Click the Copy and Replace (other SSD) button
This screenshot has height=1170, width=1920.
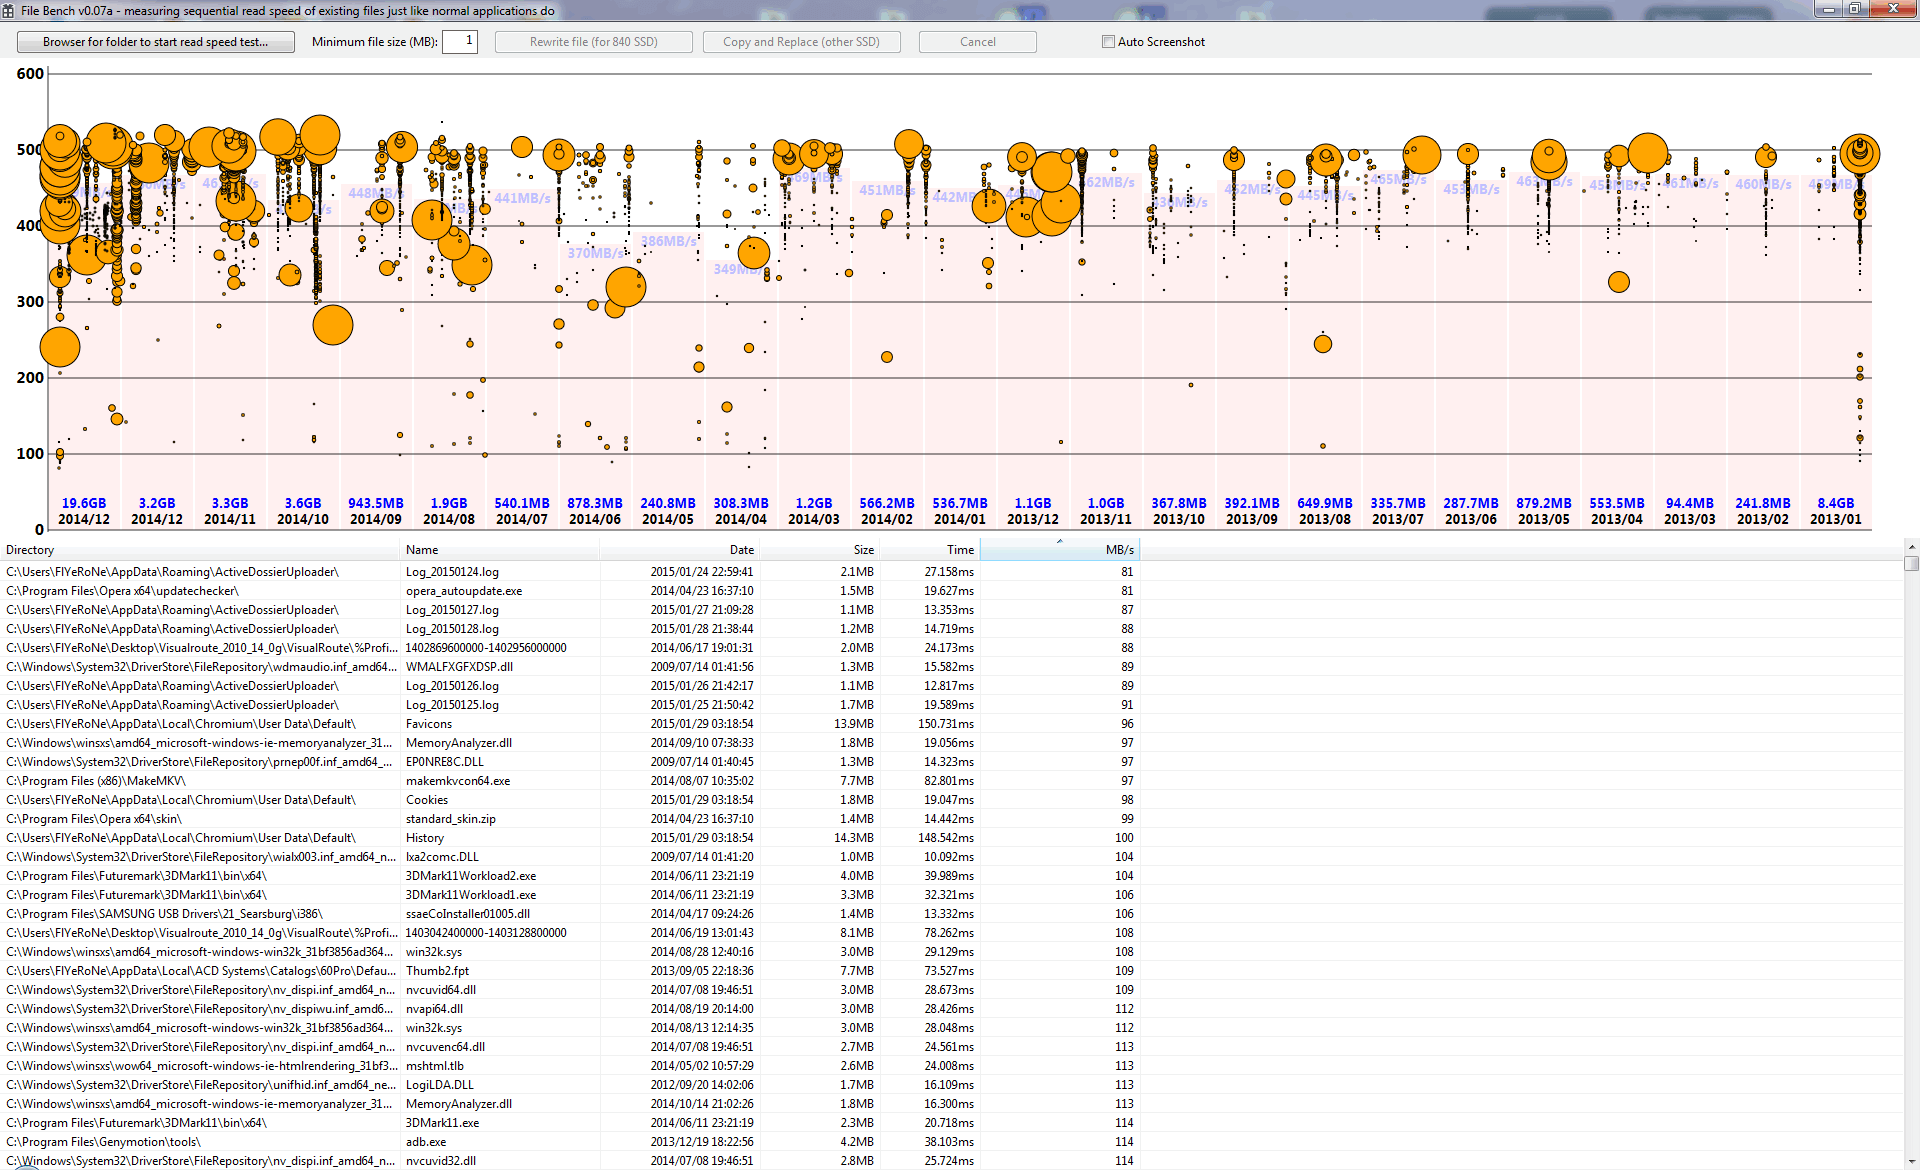(x=801, y=42)
